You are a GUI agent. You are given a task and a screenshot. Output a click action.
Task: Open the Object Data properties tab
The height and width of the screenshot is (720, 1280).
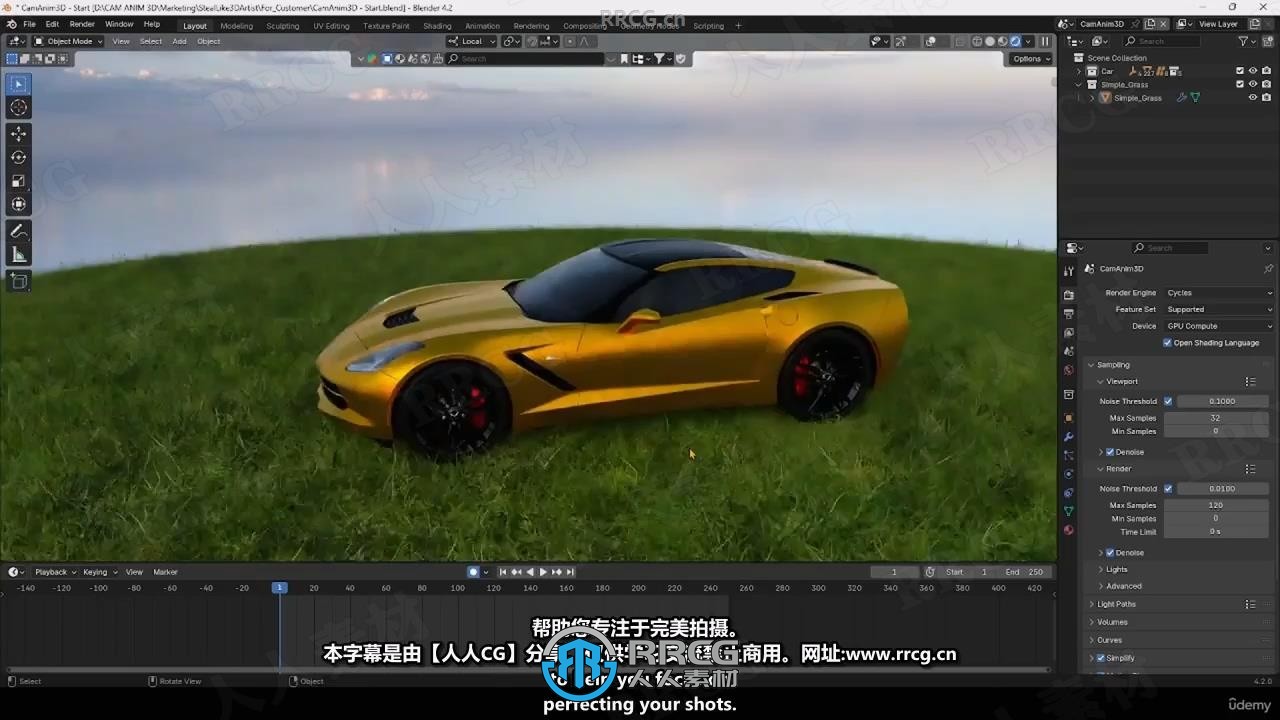point(1069,511)
